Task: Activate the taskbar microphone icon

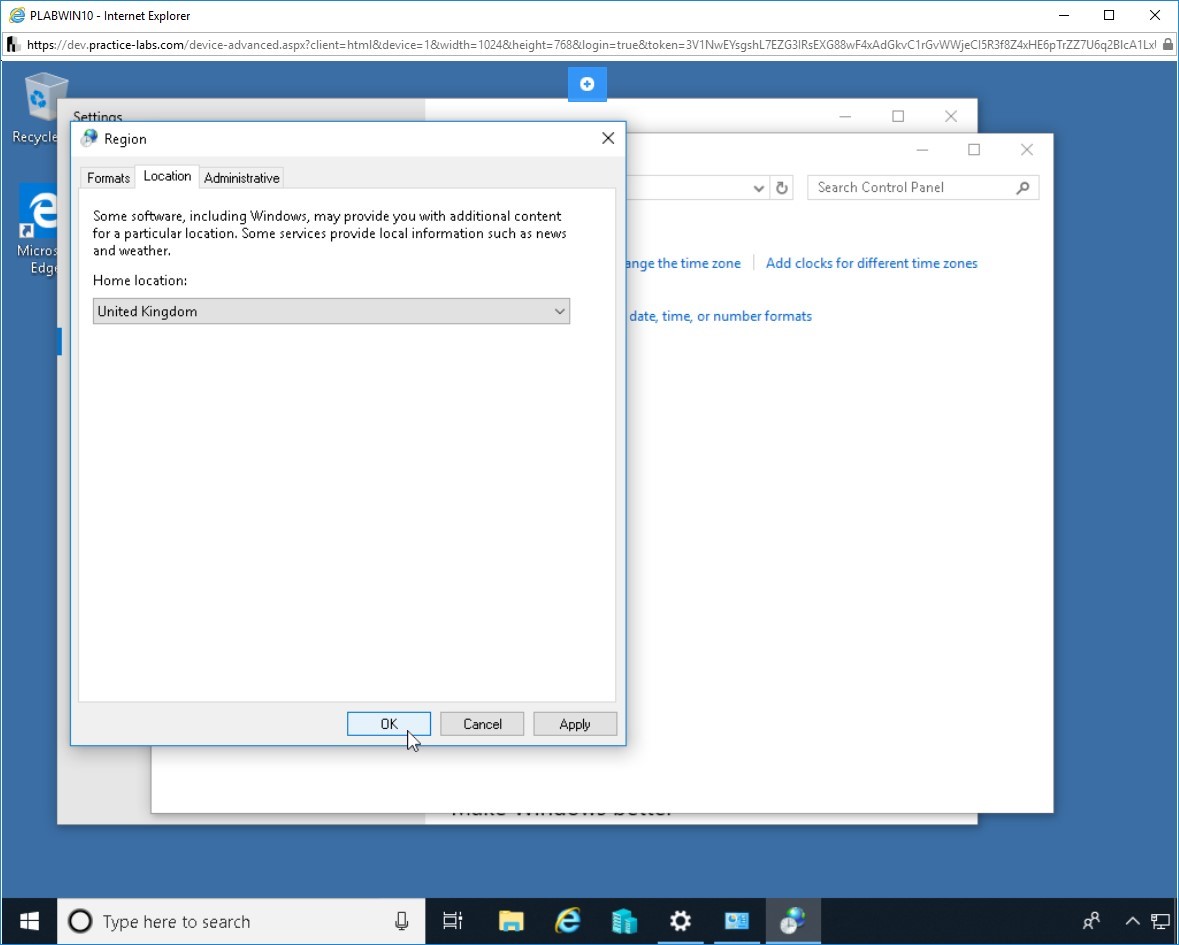Action: pos(402,921)
